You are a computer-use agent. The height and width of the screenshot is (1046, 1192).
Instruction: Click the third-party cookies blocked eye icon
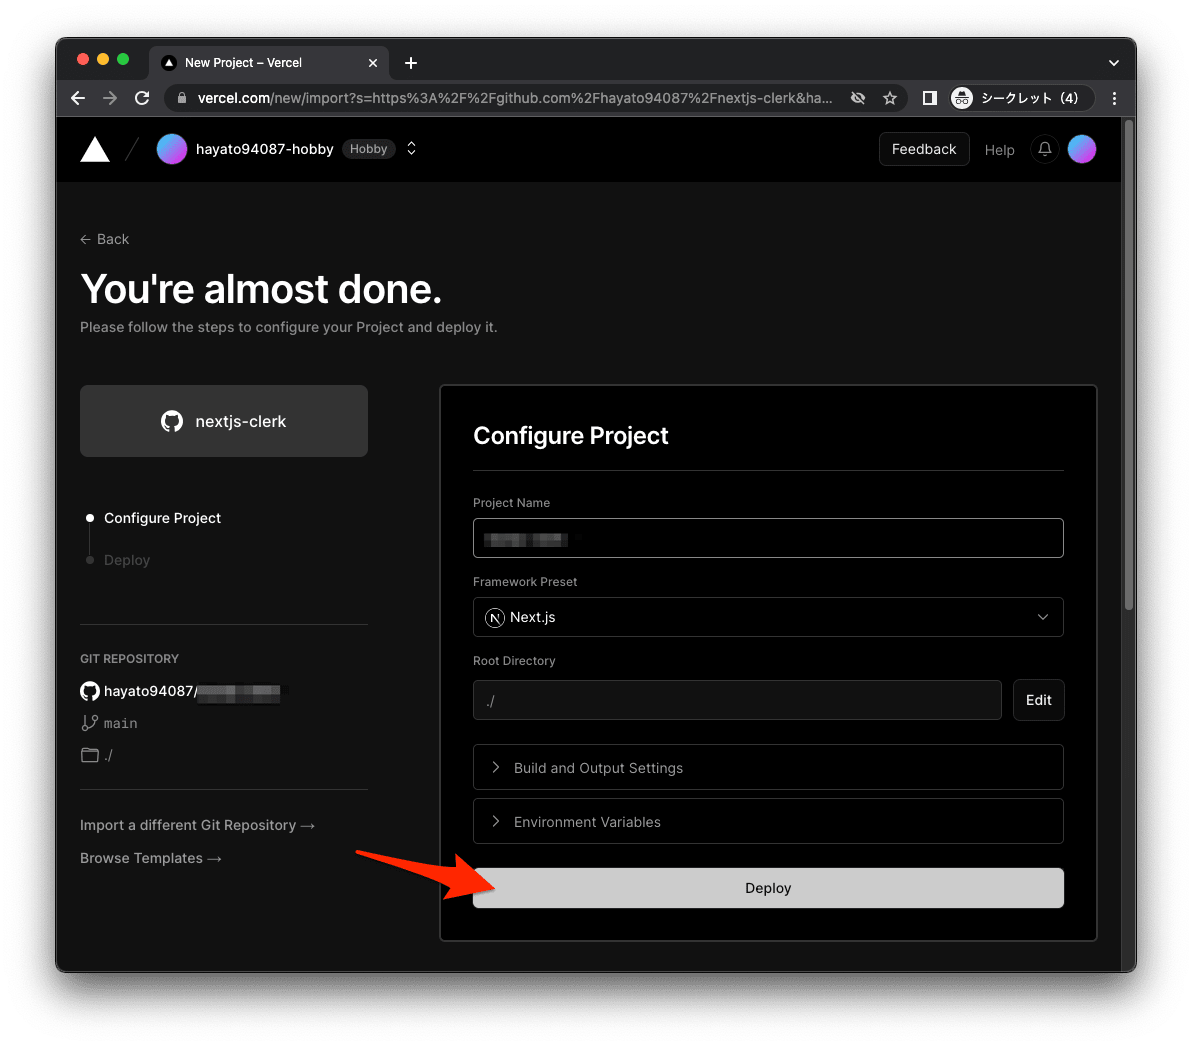(858, 98)
